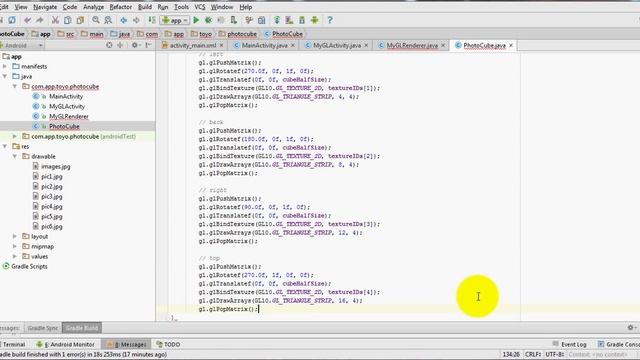
Task: Select images.jpg in drawable folder
Action: click(56, 167)
